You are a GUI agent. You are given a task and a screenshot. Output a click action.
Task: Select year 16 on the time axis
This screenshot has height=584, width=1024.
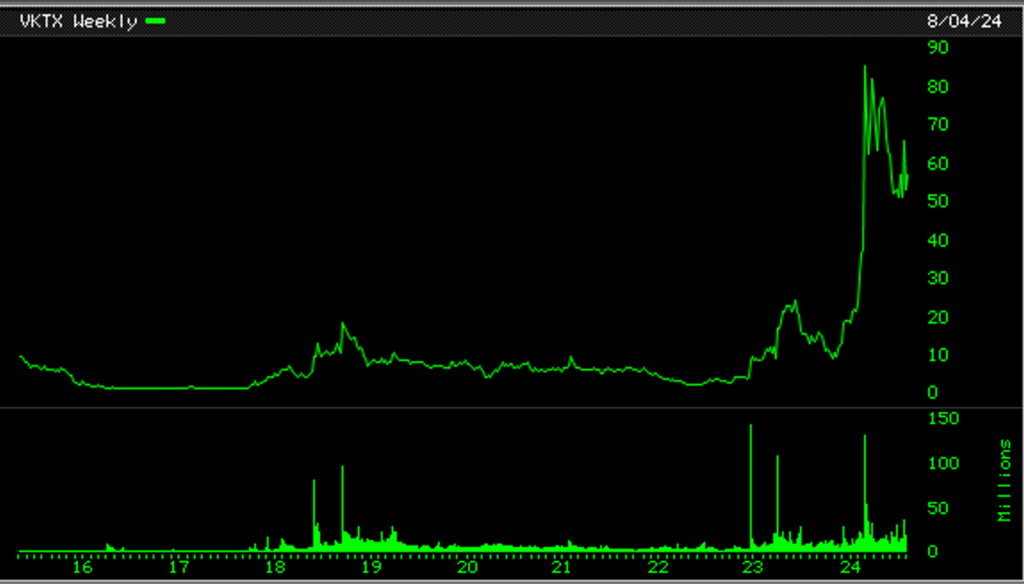pyautogui.click(x=83, y=568)
